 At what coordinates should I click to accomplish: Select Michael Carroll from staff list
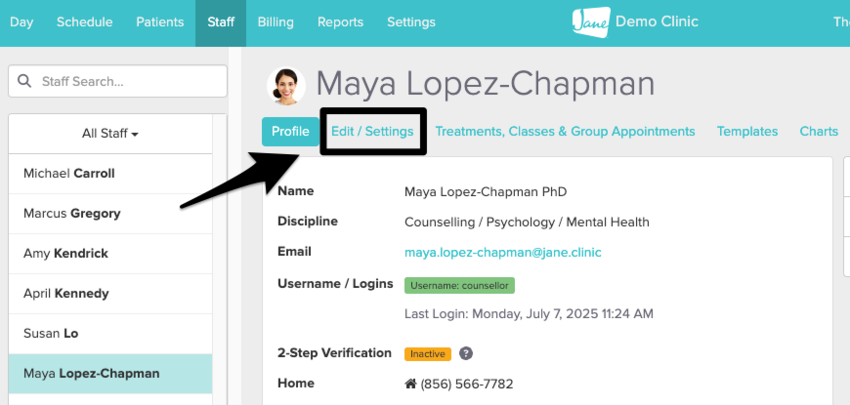(x=69, y=173)
